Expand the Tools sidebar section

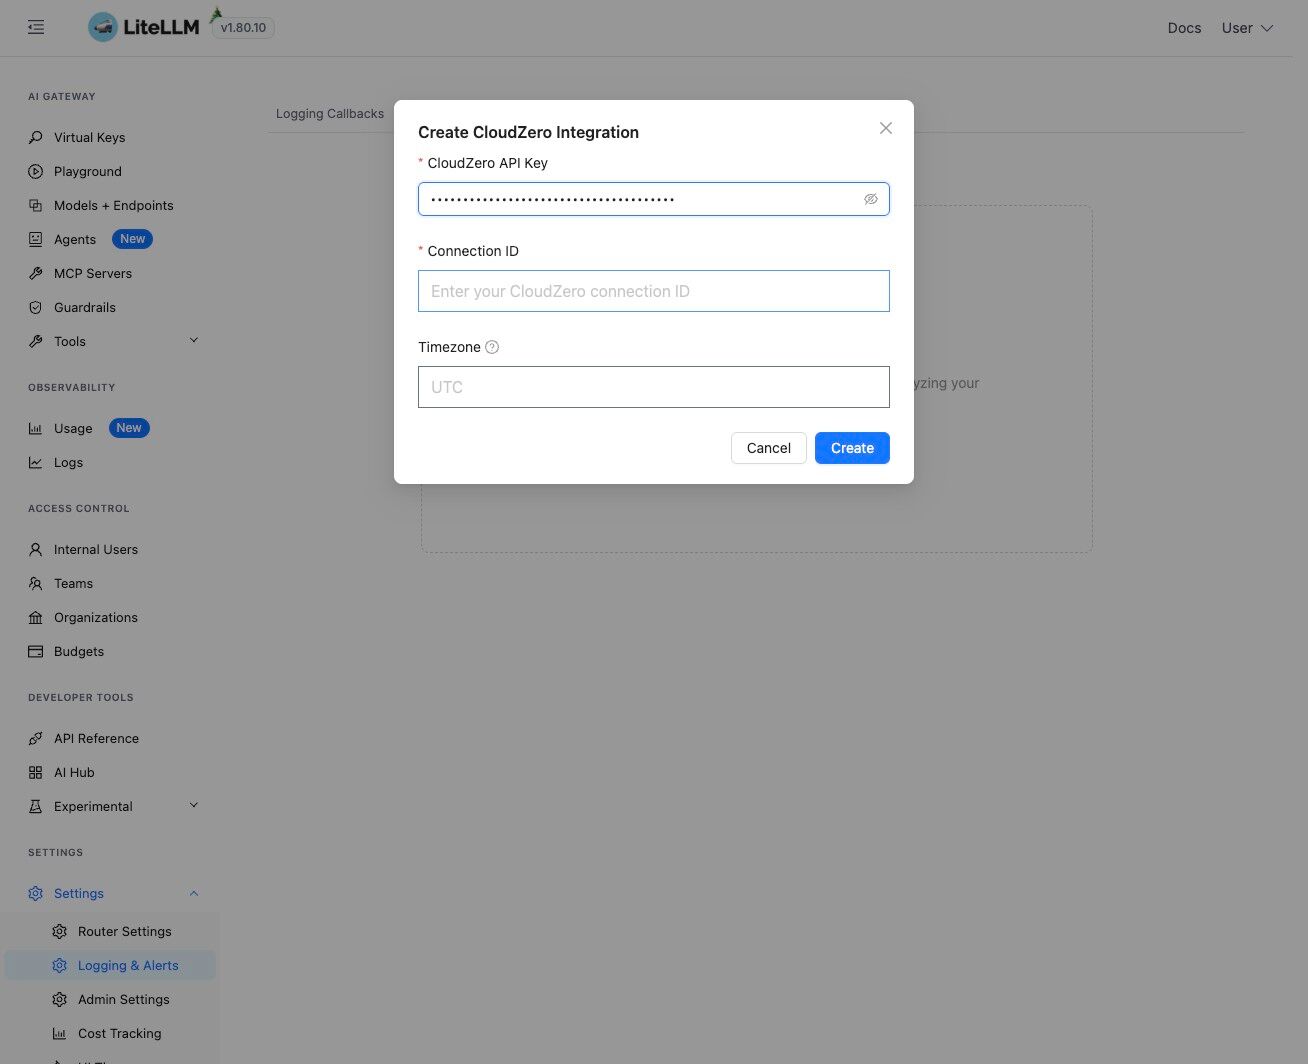[x=194, y=341]
